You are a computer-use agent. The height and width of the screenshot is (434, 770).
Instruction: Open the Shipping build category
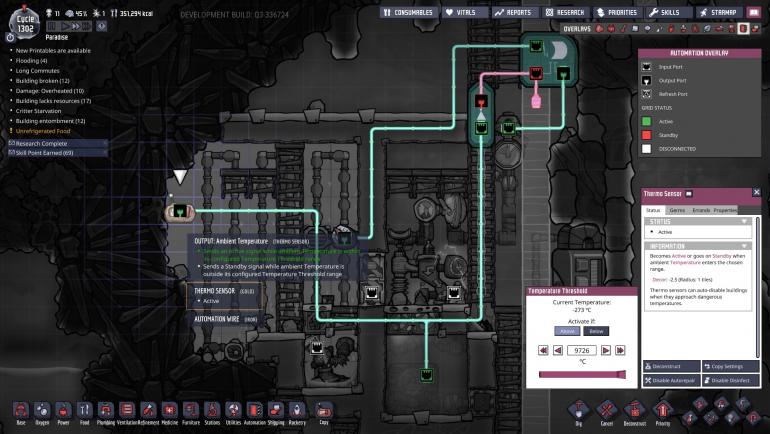tap(275, 413)
